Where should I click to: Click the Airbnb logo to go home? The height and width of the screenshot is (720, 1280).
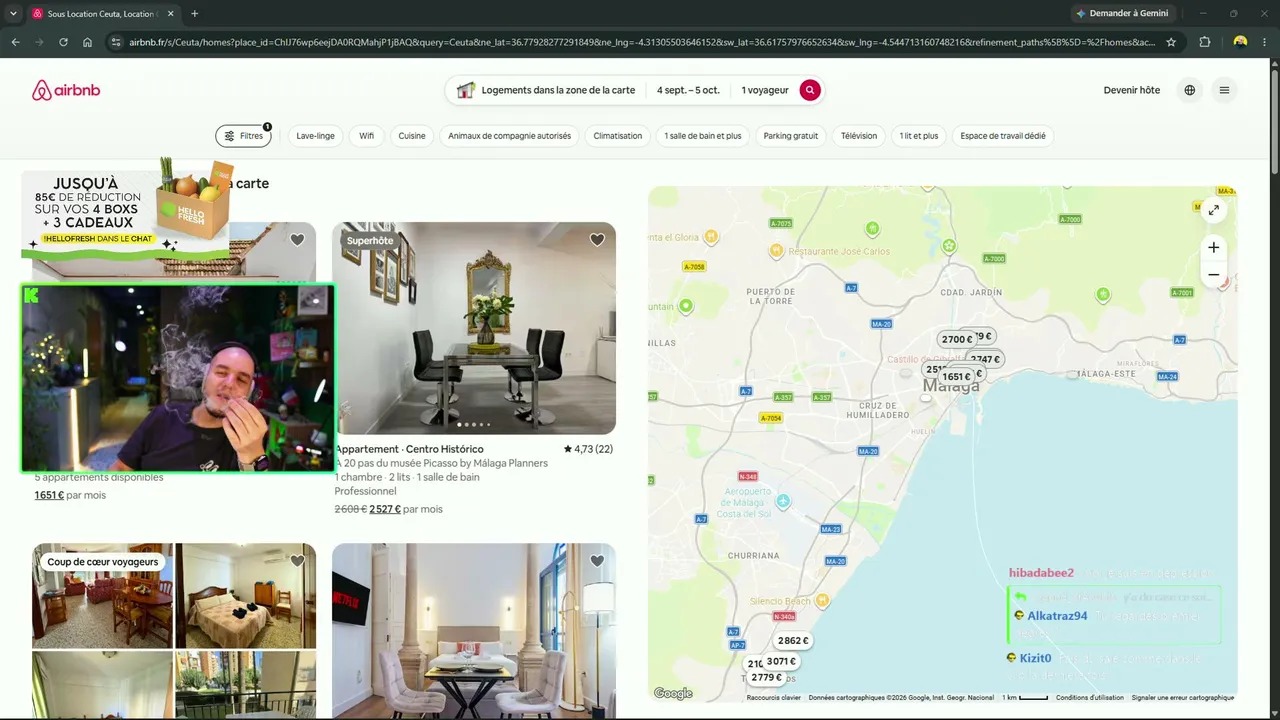66,90
